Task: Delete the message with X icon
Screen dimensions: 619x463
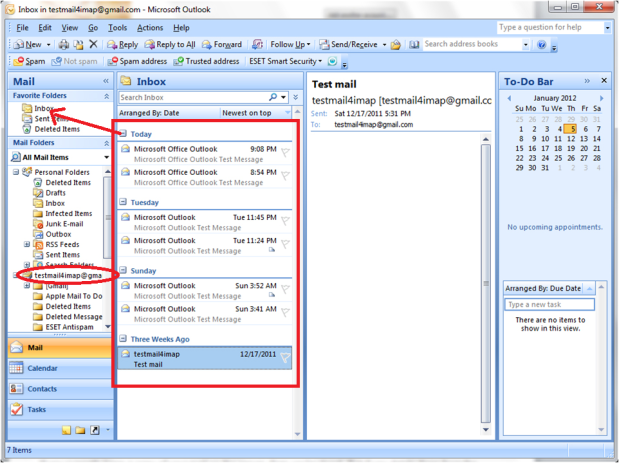Action: tap(93, 44)
